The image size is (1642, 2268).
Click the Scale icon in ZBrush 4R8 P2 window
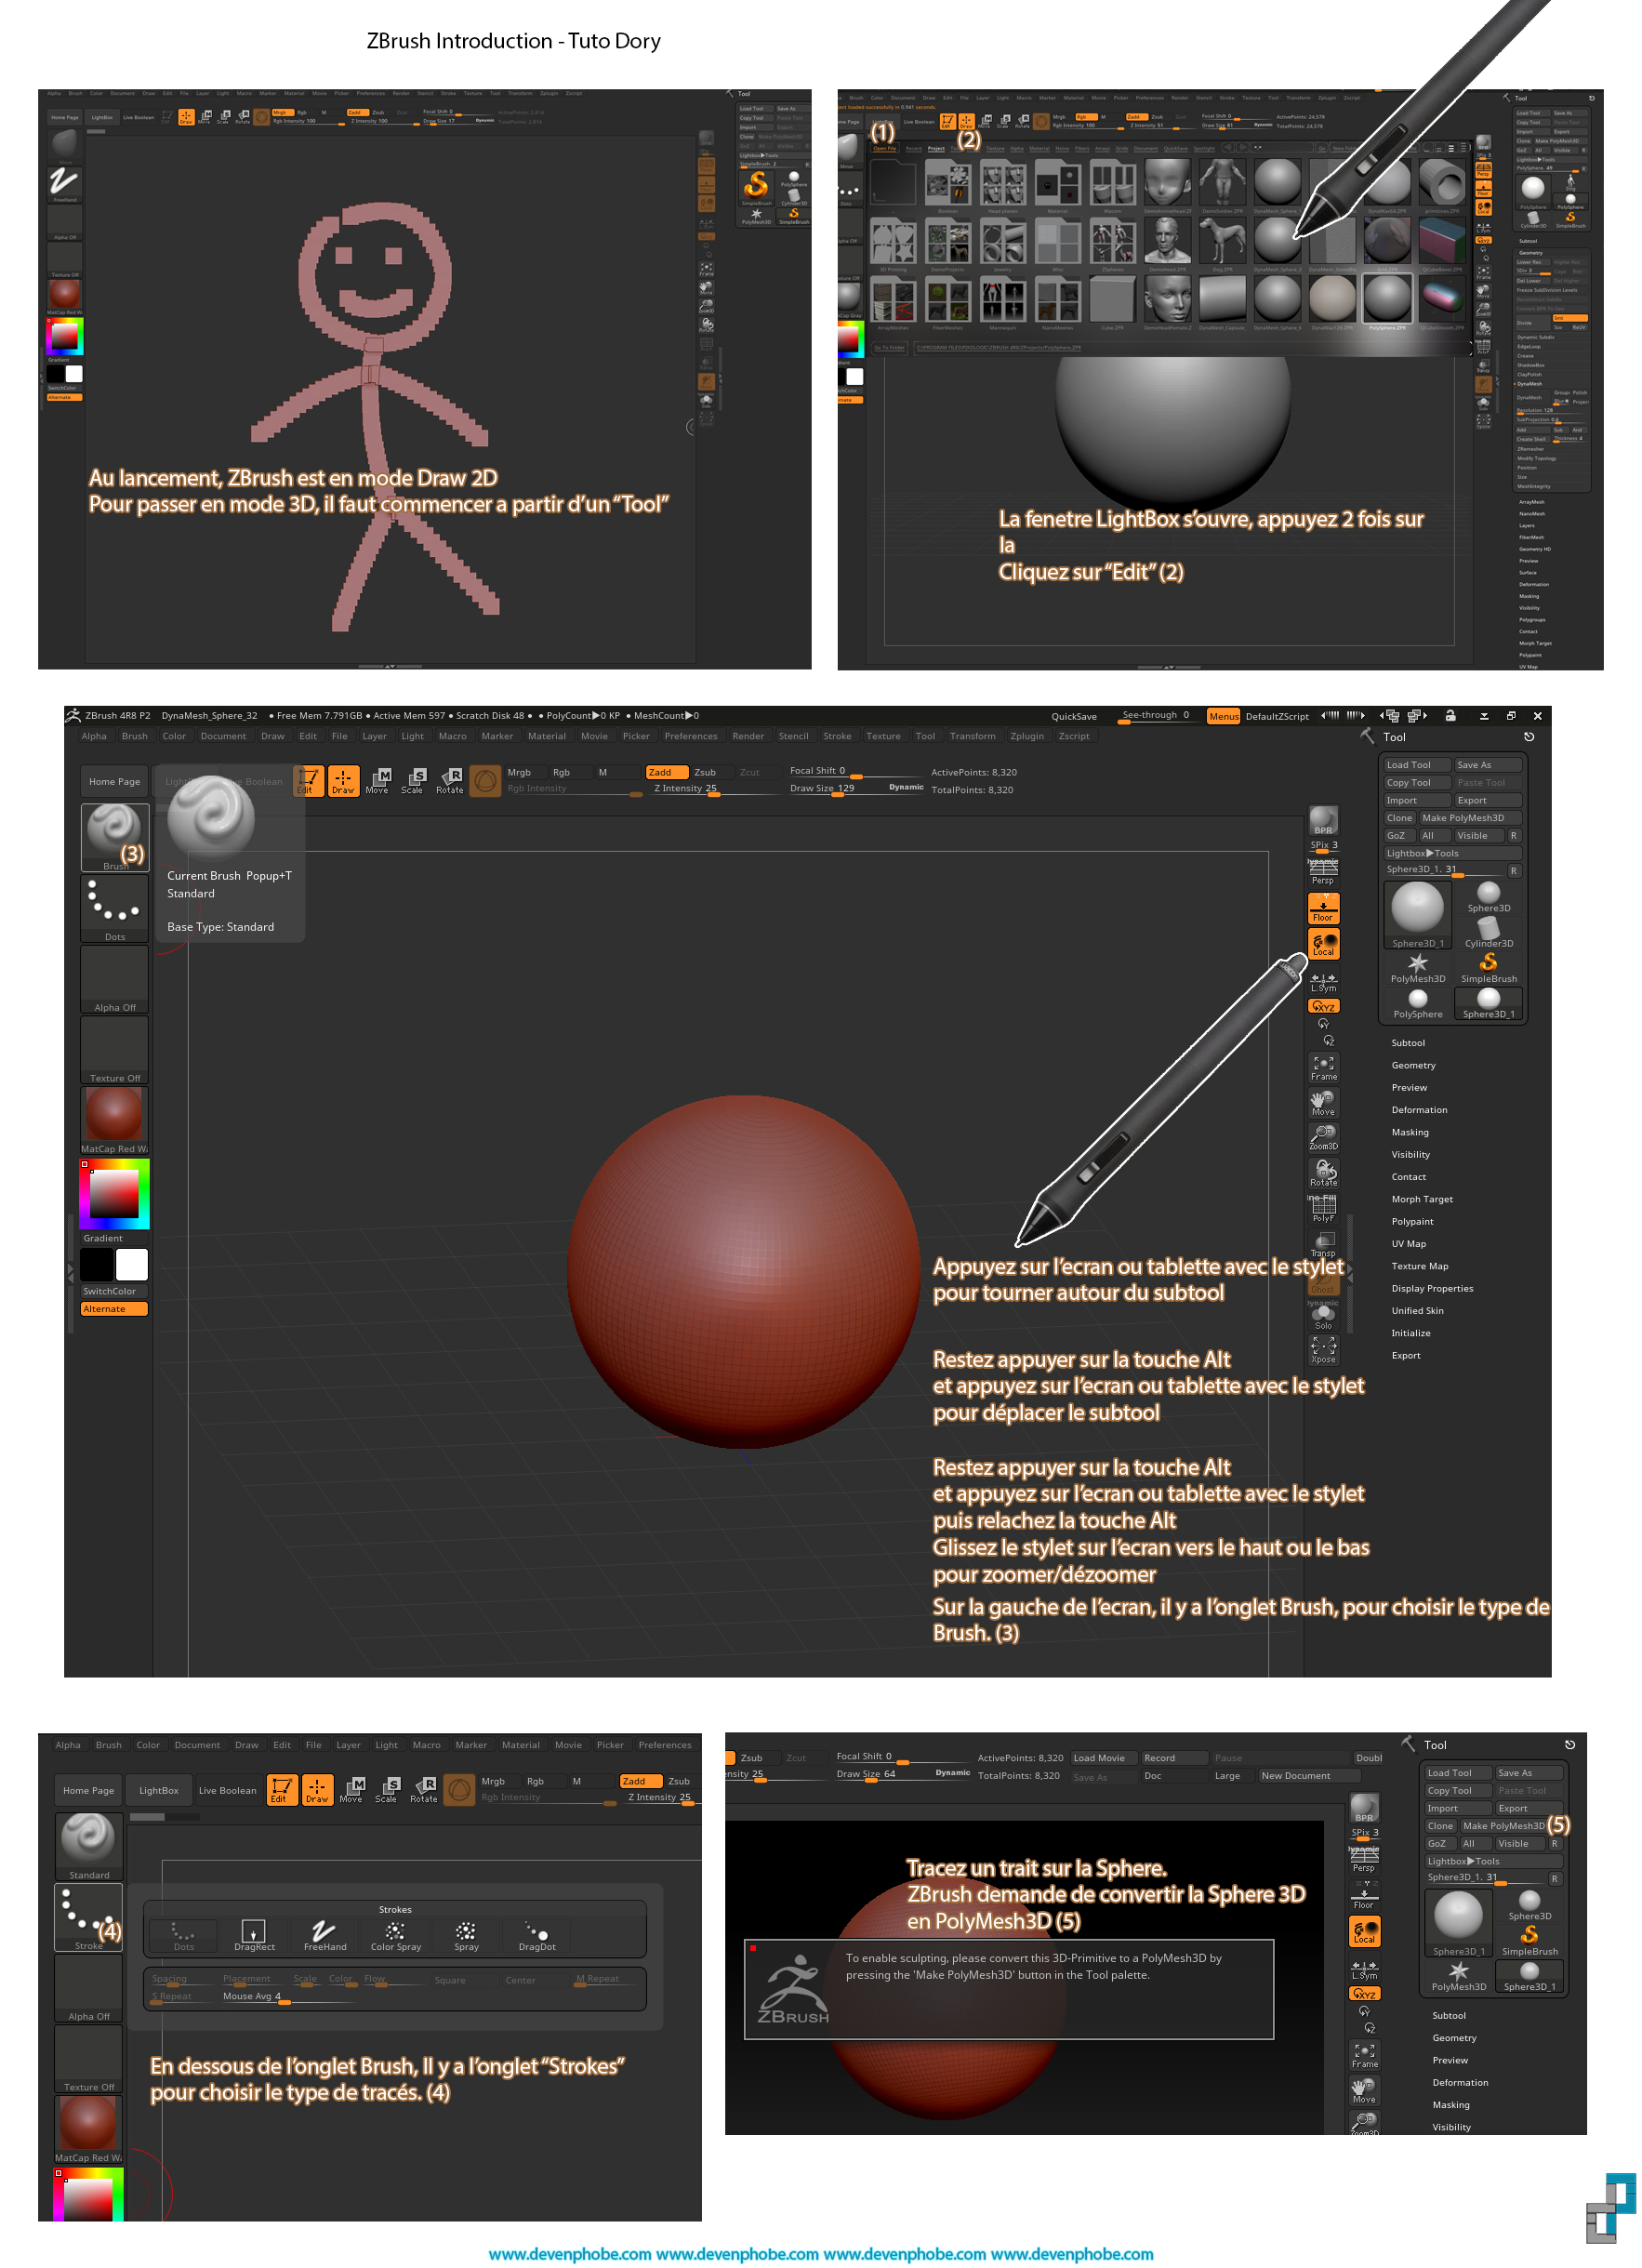(x=412, y=781)
